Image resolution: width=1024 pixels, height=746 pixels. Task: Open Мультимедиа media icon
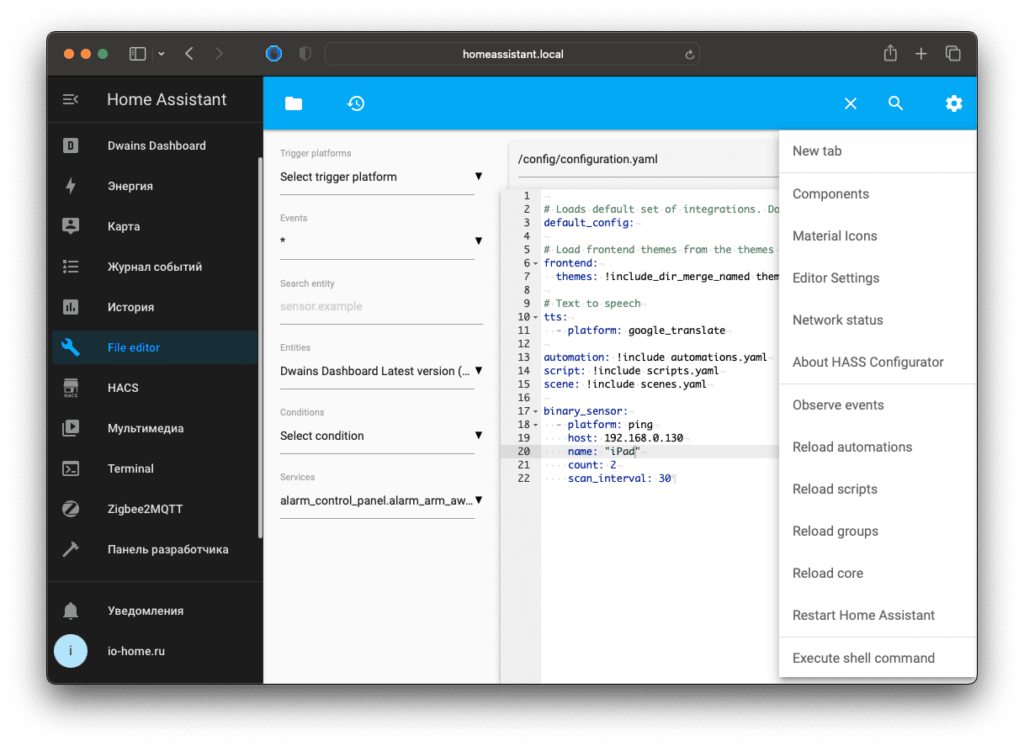coord(71,429)
